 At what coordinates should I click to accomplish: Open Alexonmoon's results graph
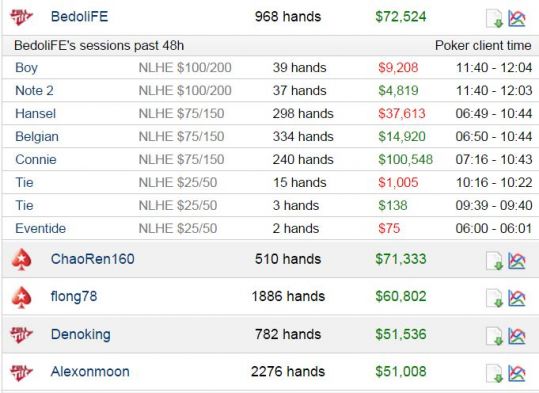[x=517, y=373]
